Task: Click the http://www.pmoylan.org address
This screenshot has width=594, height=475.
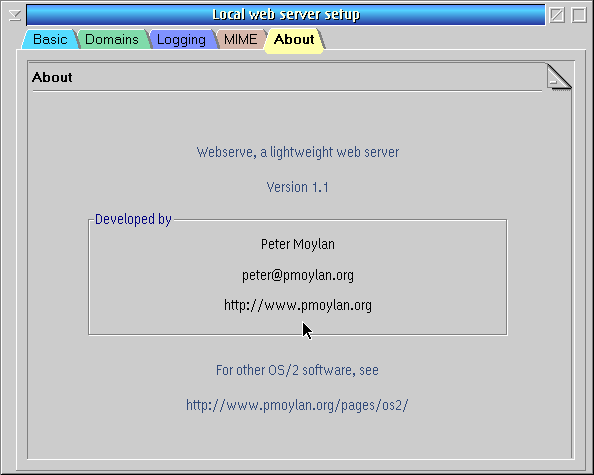Action: (298, 305)
